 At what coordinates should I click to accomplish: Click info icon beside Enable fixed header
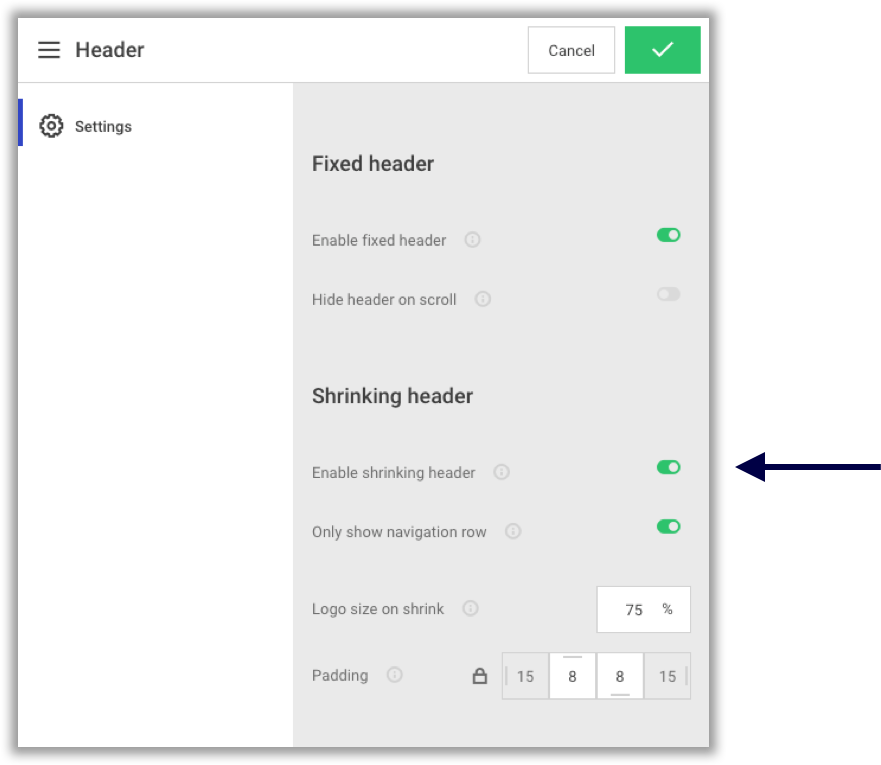pos(473,240)
